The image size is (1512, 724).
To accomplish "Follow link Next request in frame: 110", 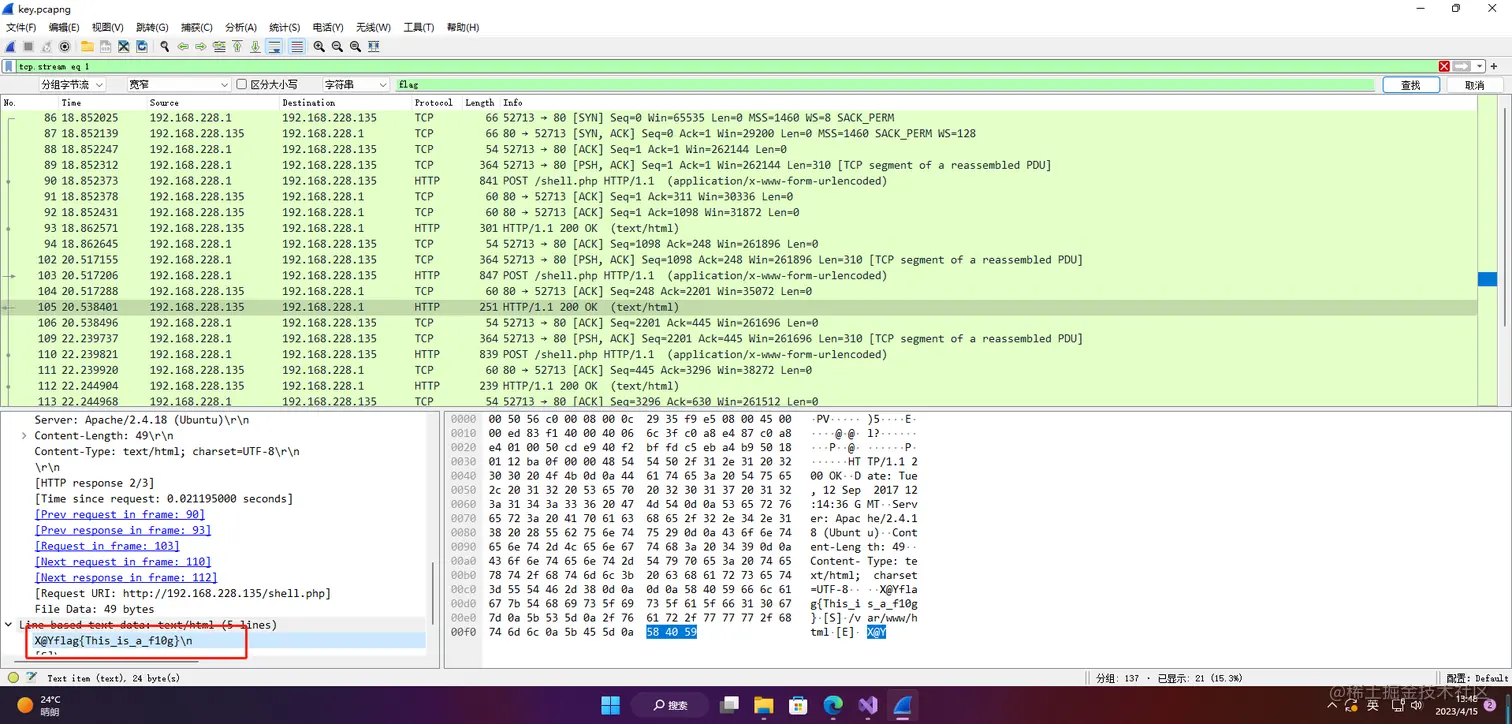I will pyautogui.click(x=123, y=562).
